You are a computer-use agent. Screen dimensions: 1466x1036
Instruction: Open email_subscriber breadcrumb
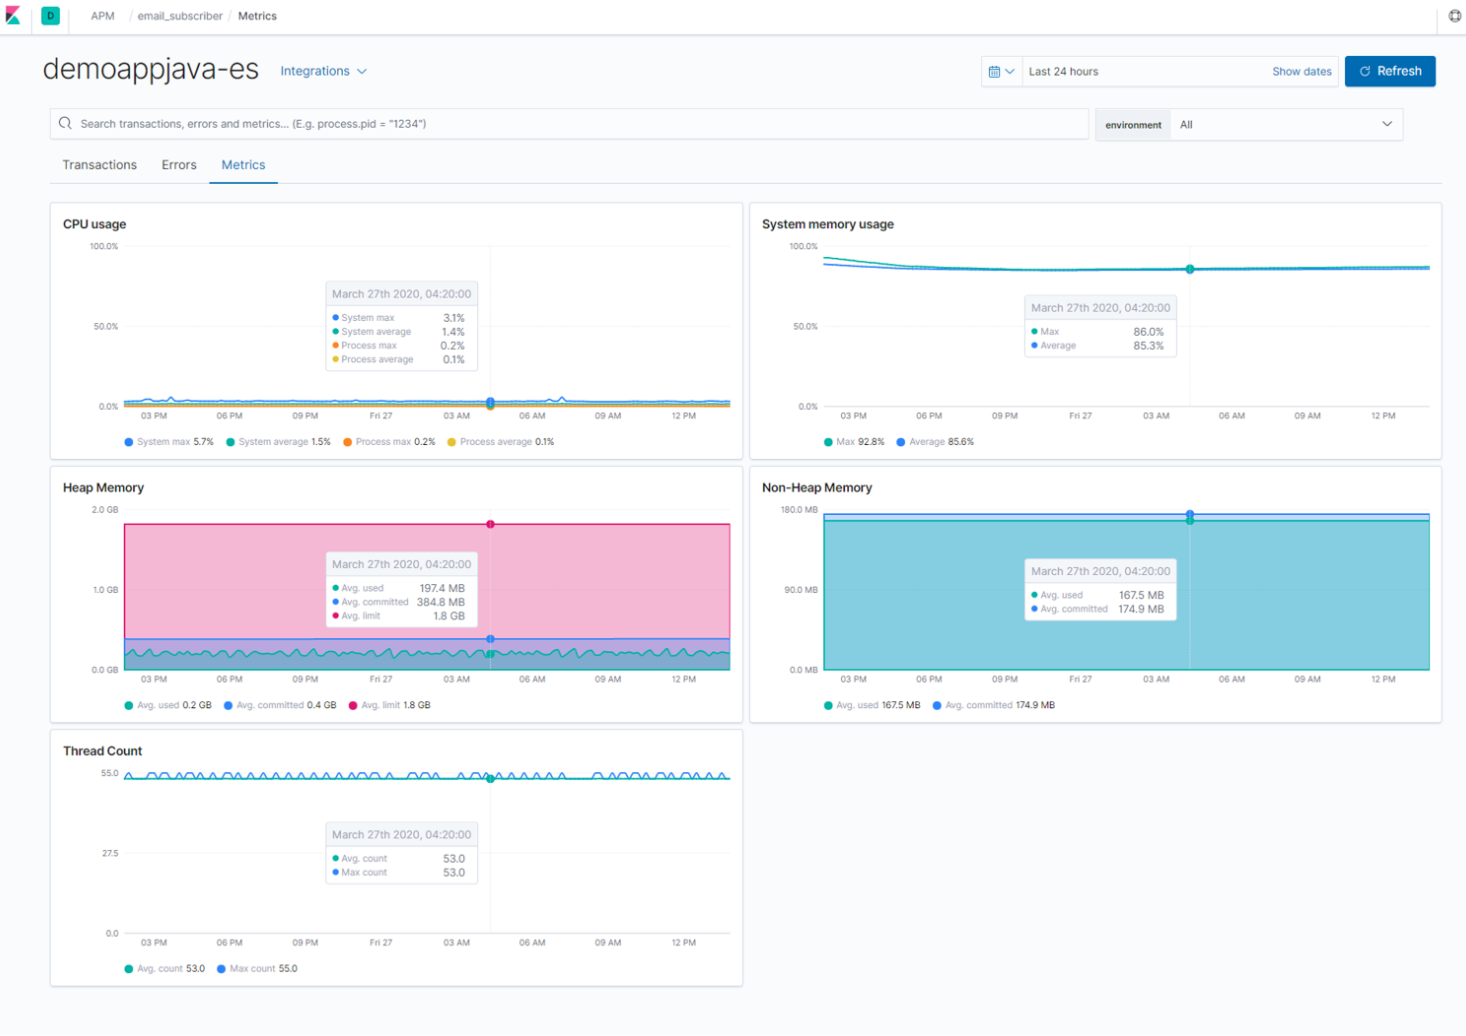(x=180, y=16)
